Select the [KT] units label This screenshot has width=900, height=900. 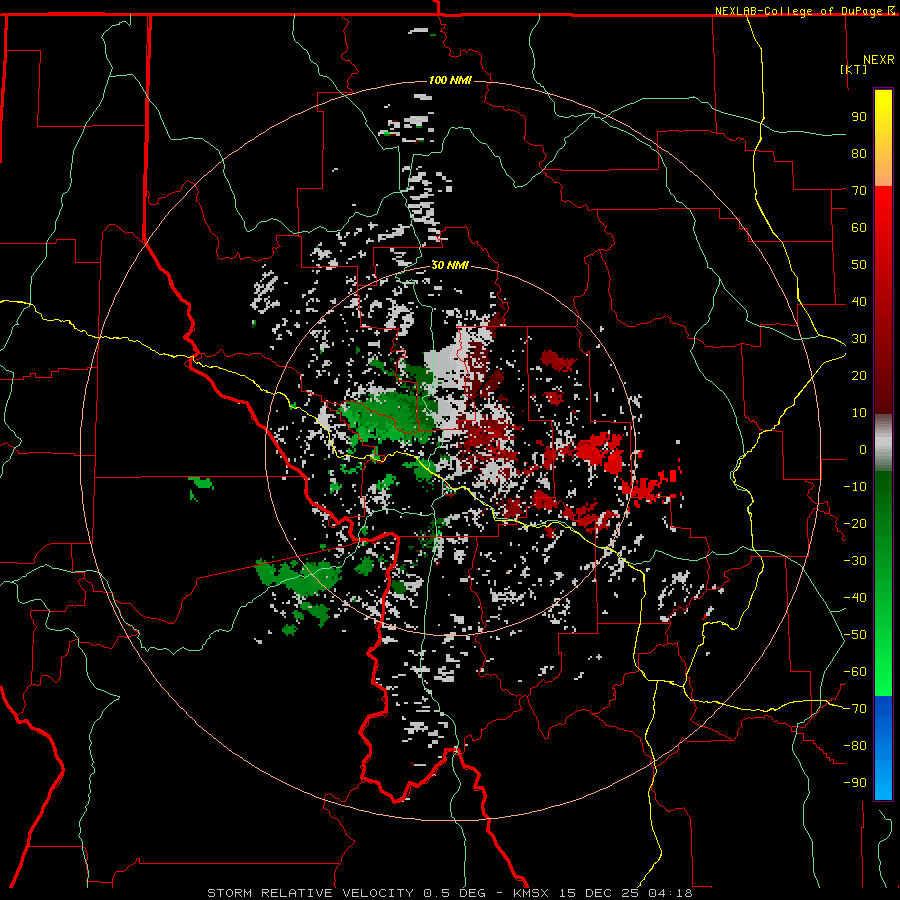point(854,69)
